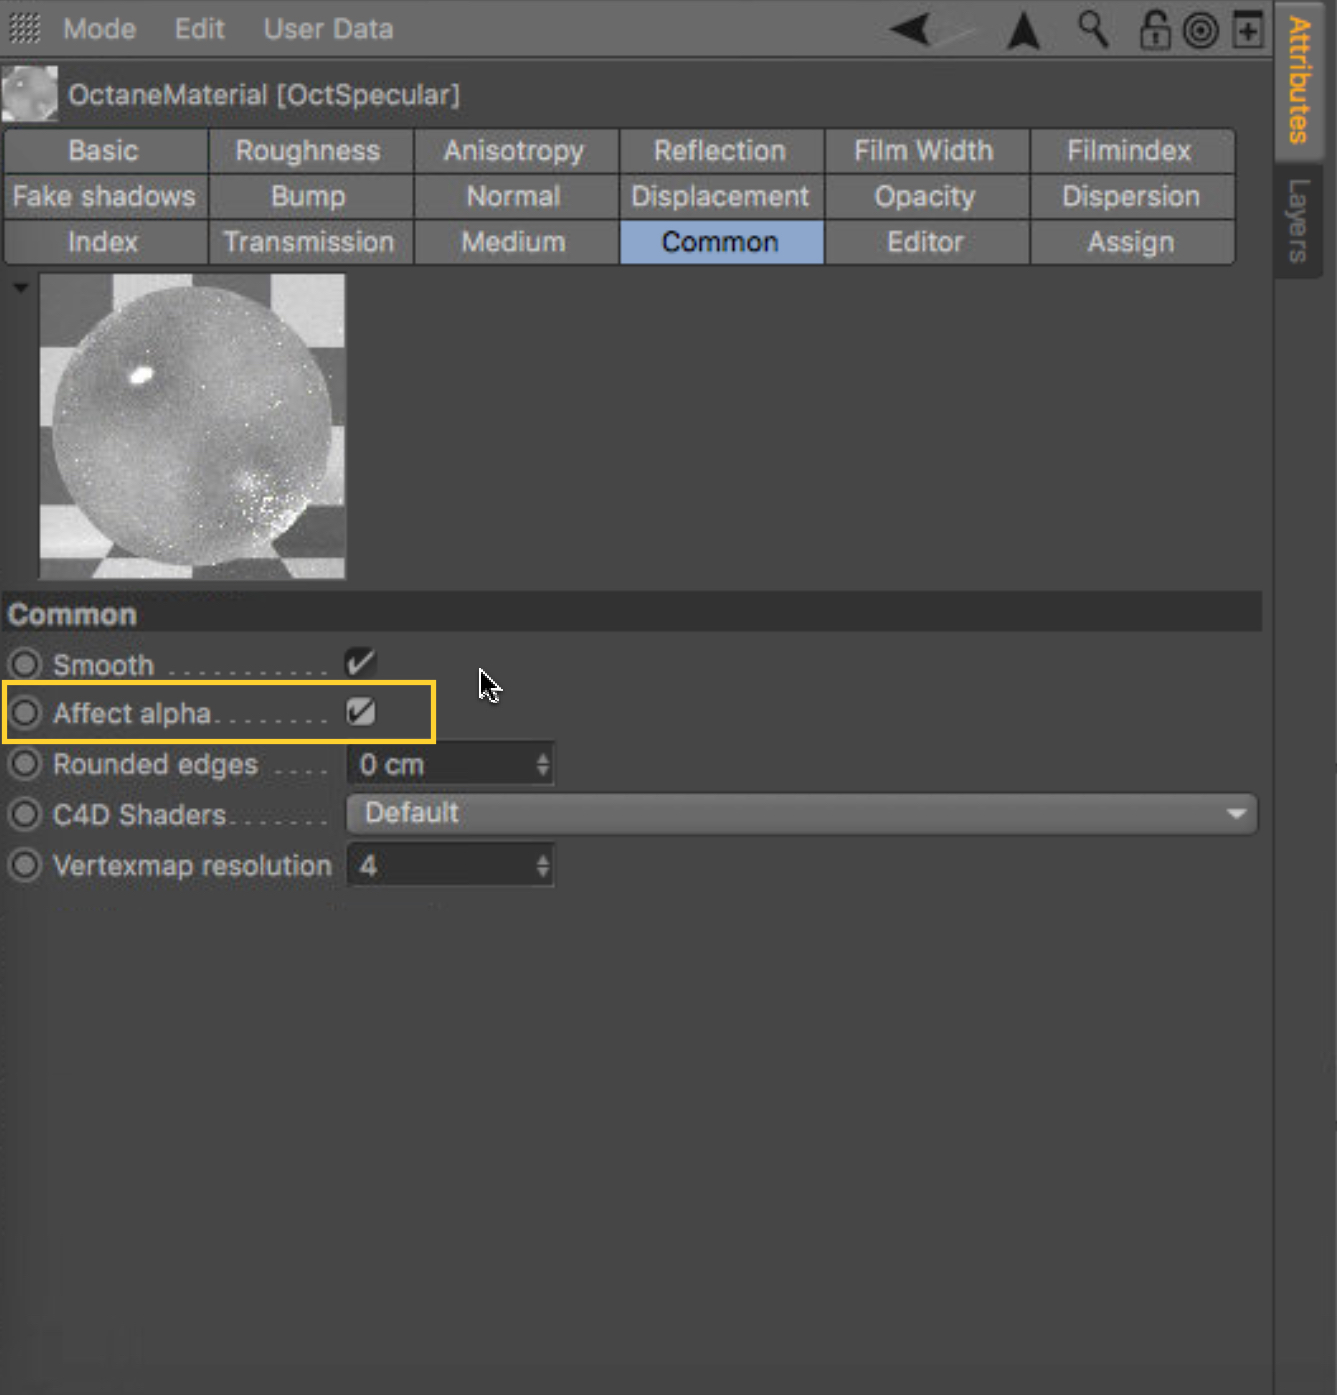Click the Rounded edges stepper arrows

(543, 765)
